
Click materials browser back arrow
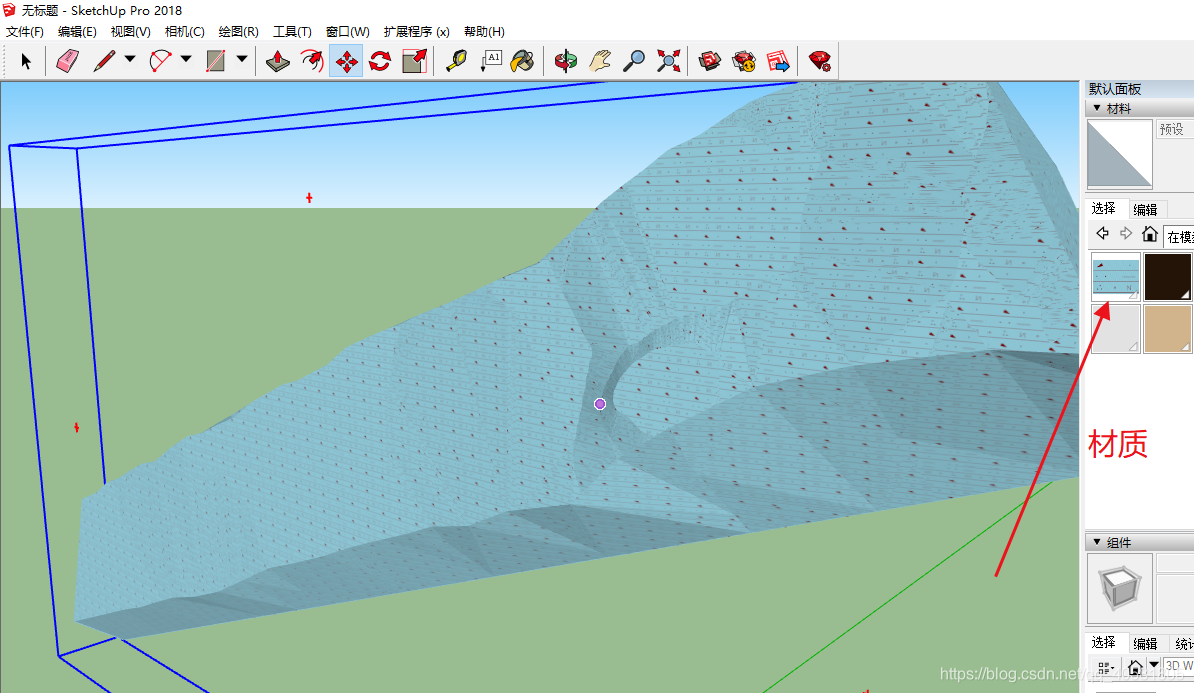pyautogui.click(x=1102, y=233)
